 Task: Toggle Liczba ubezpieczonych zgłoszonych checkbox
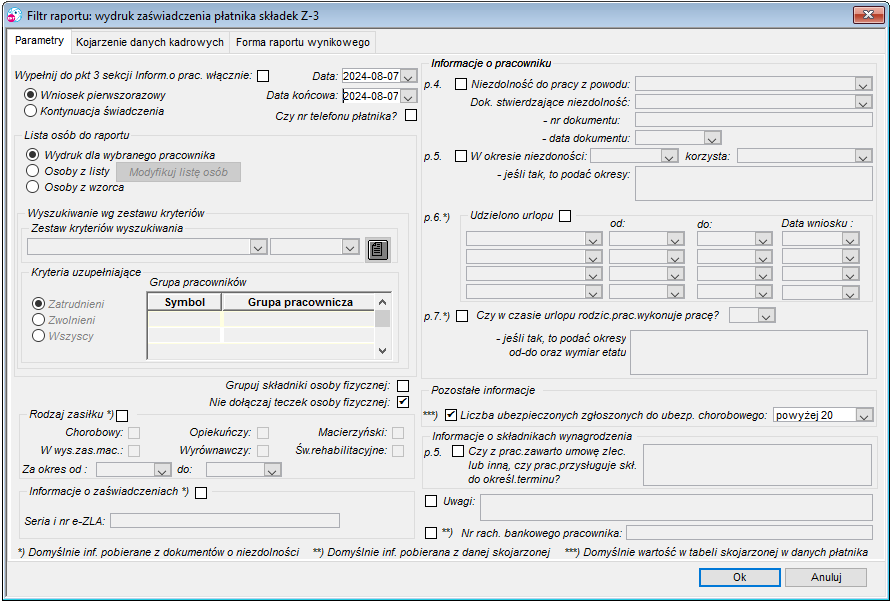coord(451,415)
